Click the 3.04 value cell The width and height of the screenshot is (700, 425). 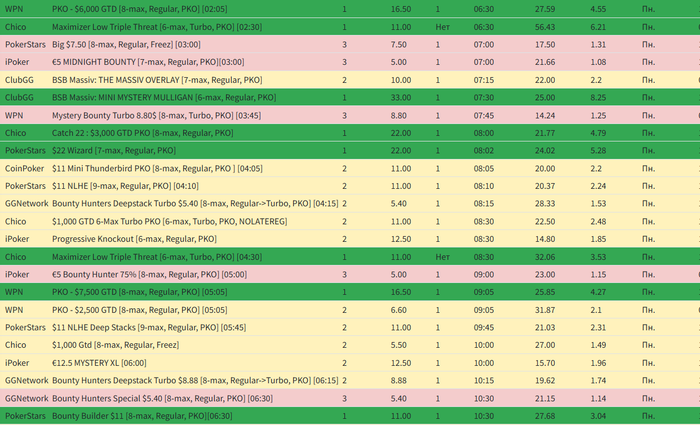pyautogui.click(x=598, y=416)
